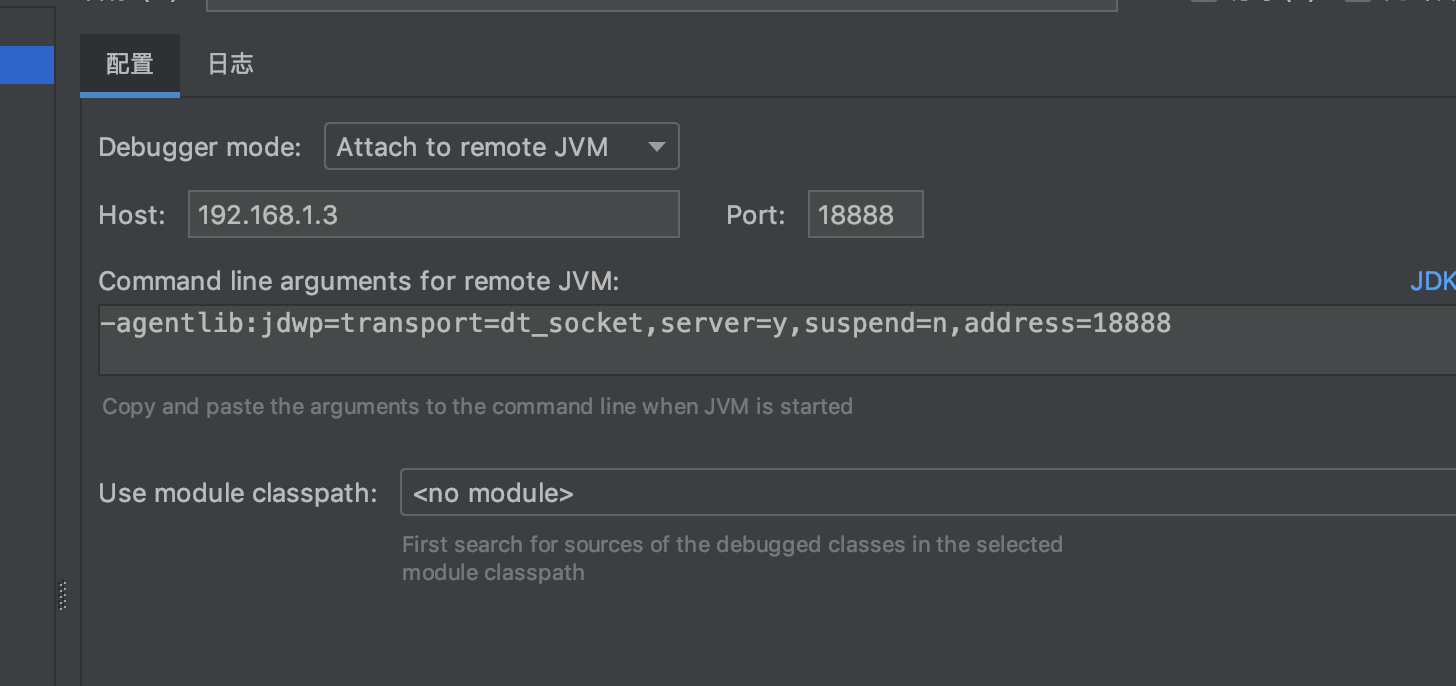Click the name field at top edge

tap(661, 5)
